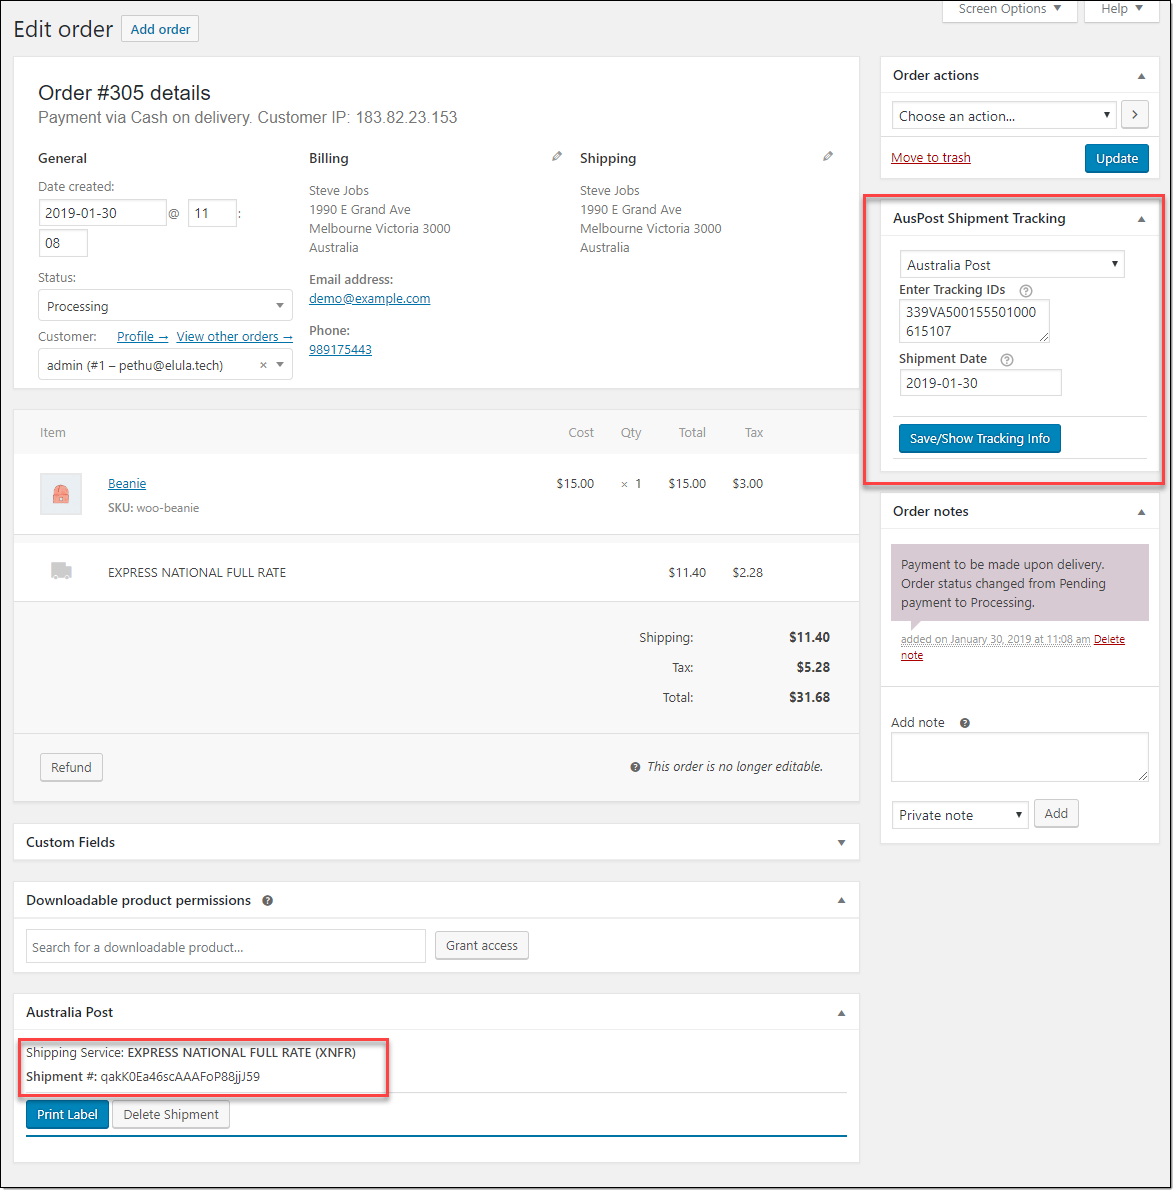Click the Refund button

[x=71, y=767]
